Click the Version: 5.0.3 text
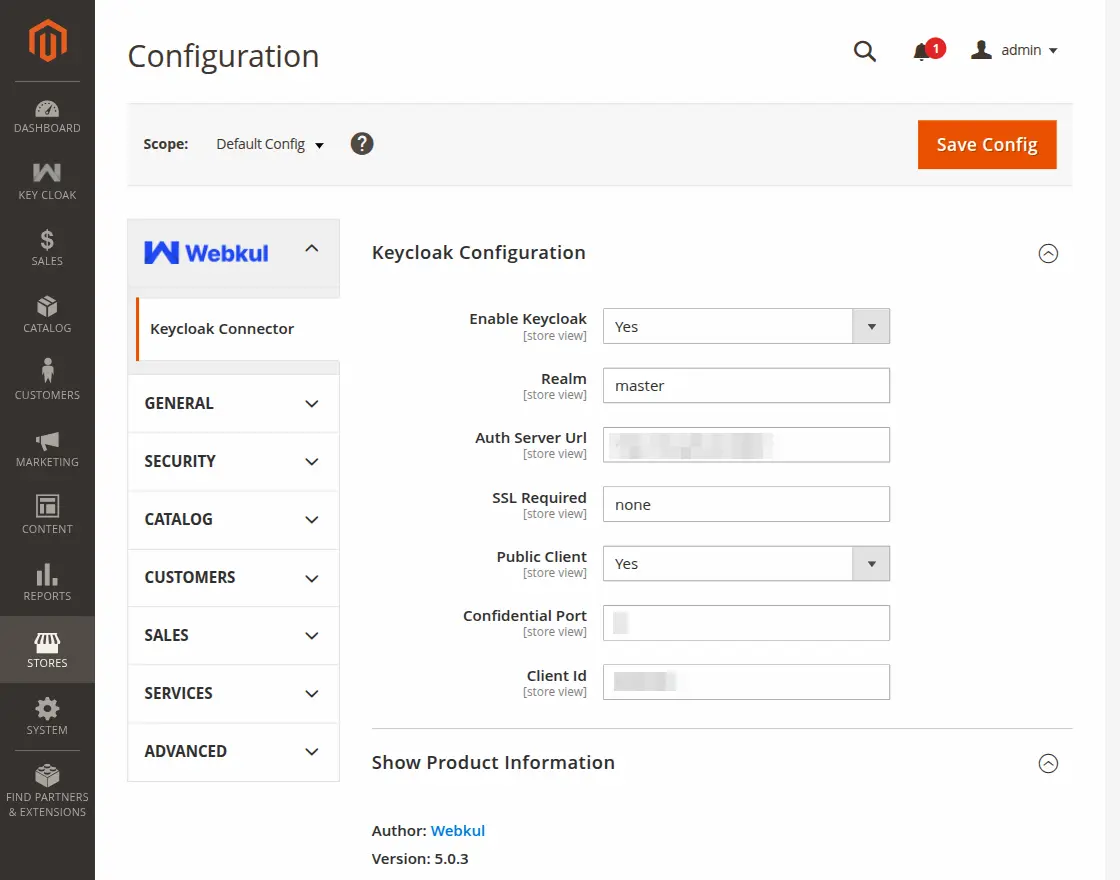 420,859
